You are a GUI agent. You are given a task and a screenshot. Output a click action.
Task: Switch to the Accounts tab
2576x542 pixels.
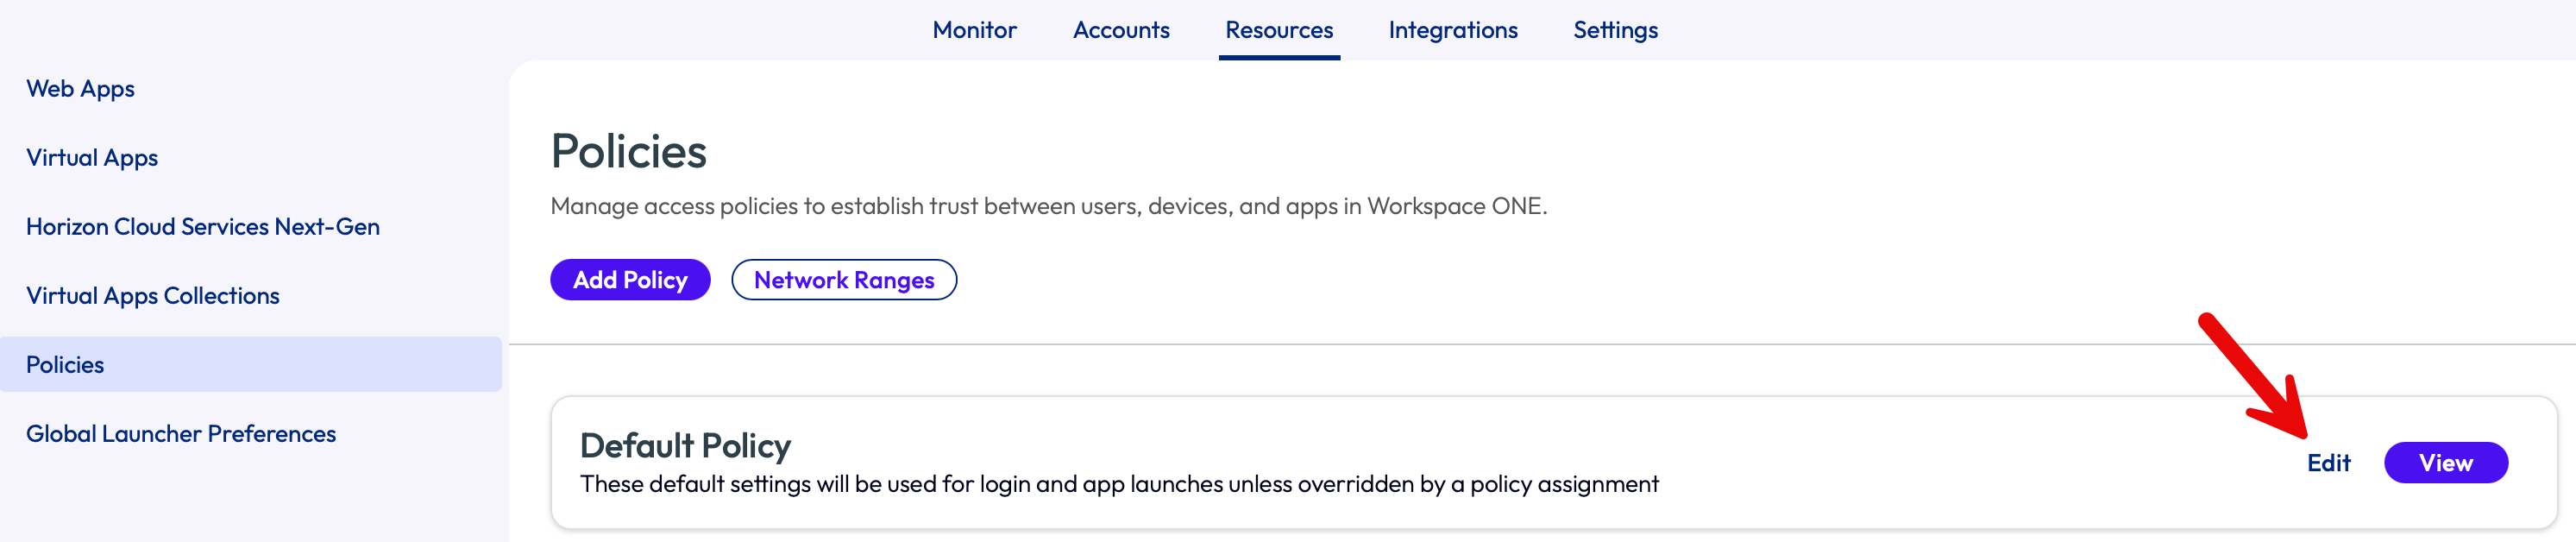(1120, 30)
